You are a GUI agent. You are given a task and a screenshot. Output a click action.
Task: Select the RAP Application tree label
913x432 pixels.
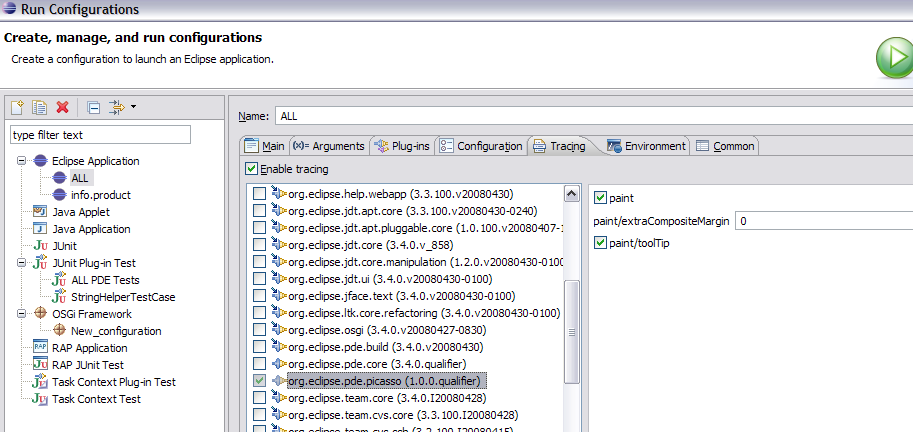point(90,348)
